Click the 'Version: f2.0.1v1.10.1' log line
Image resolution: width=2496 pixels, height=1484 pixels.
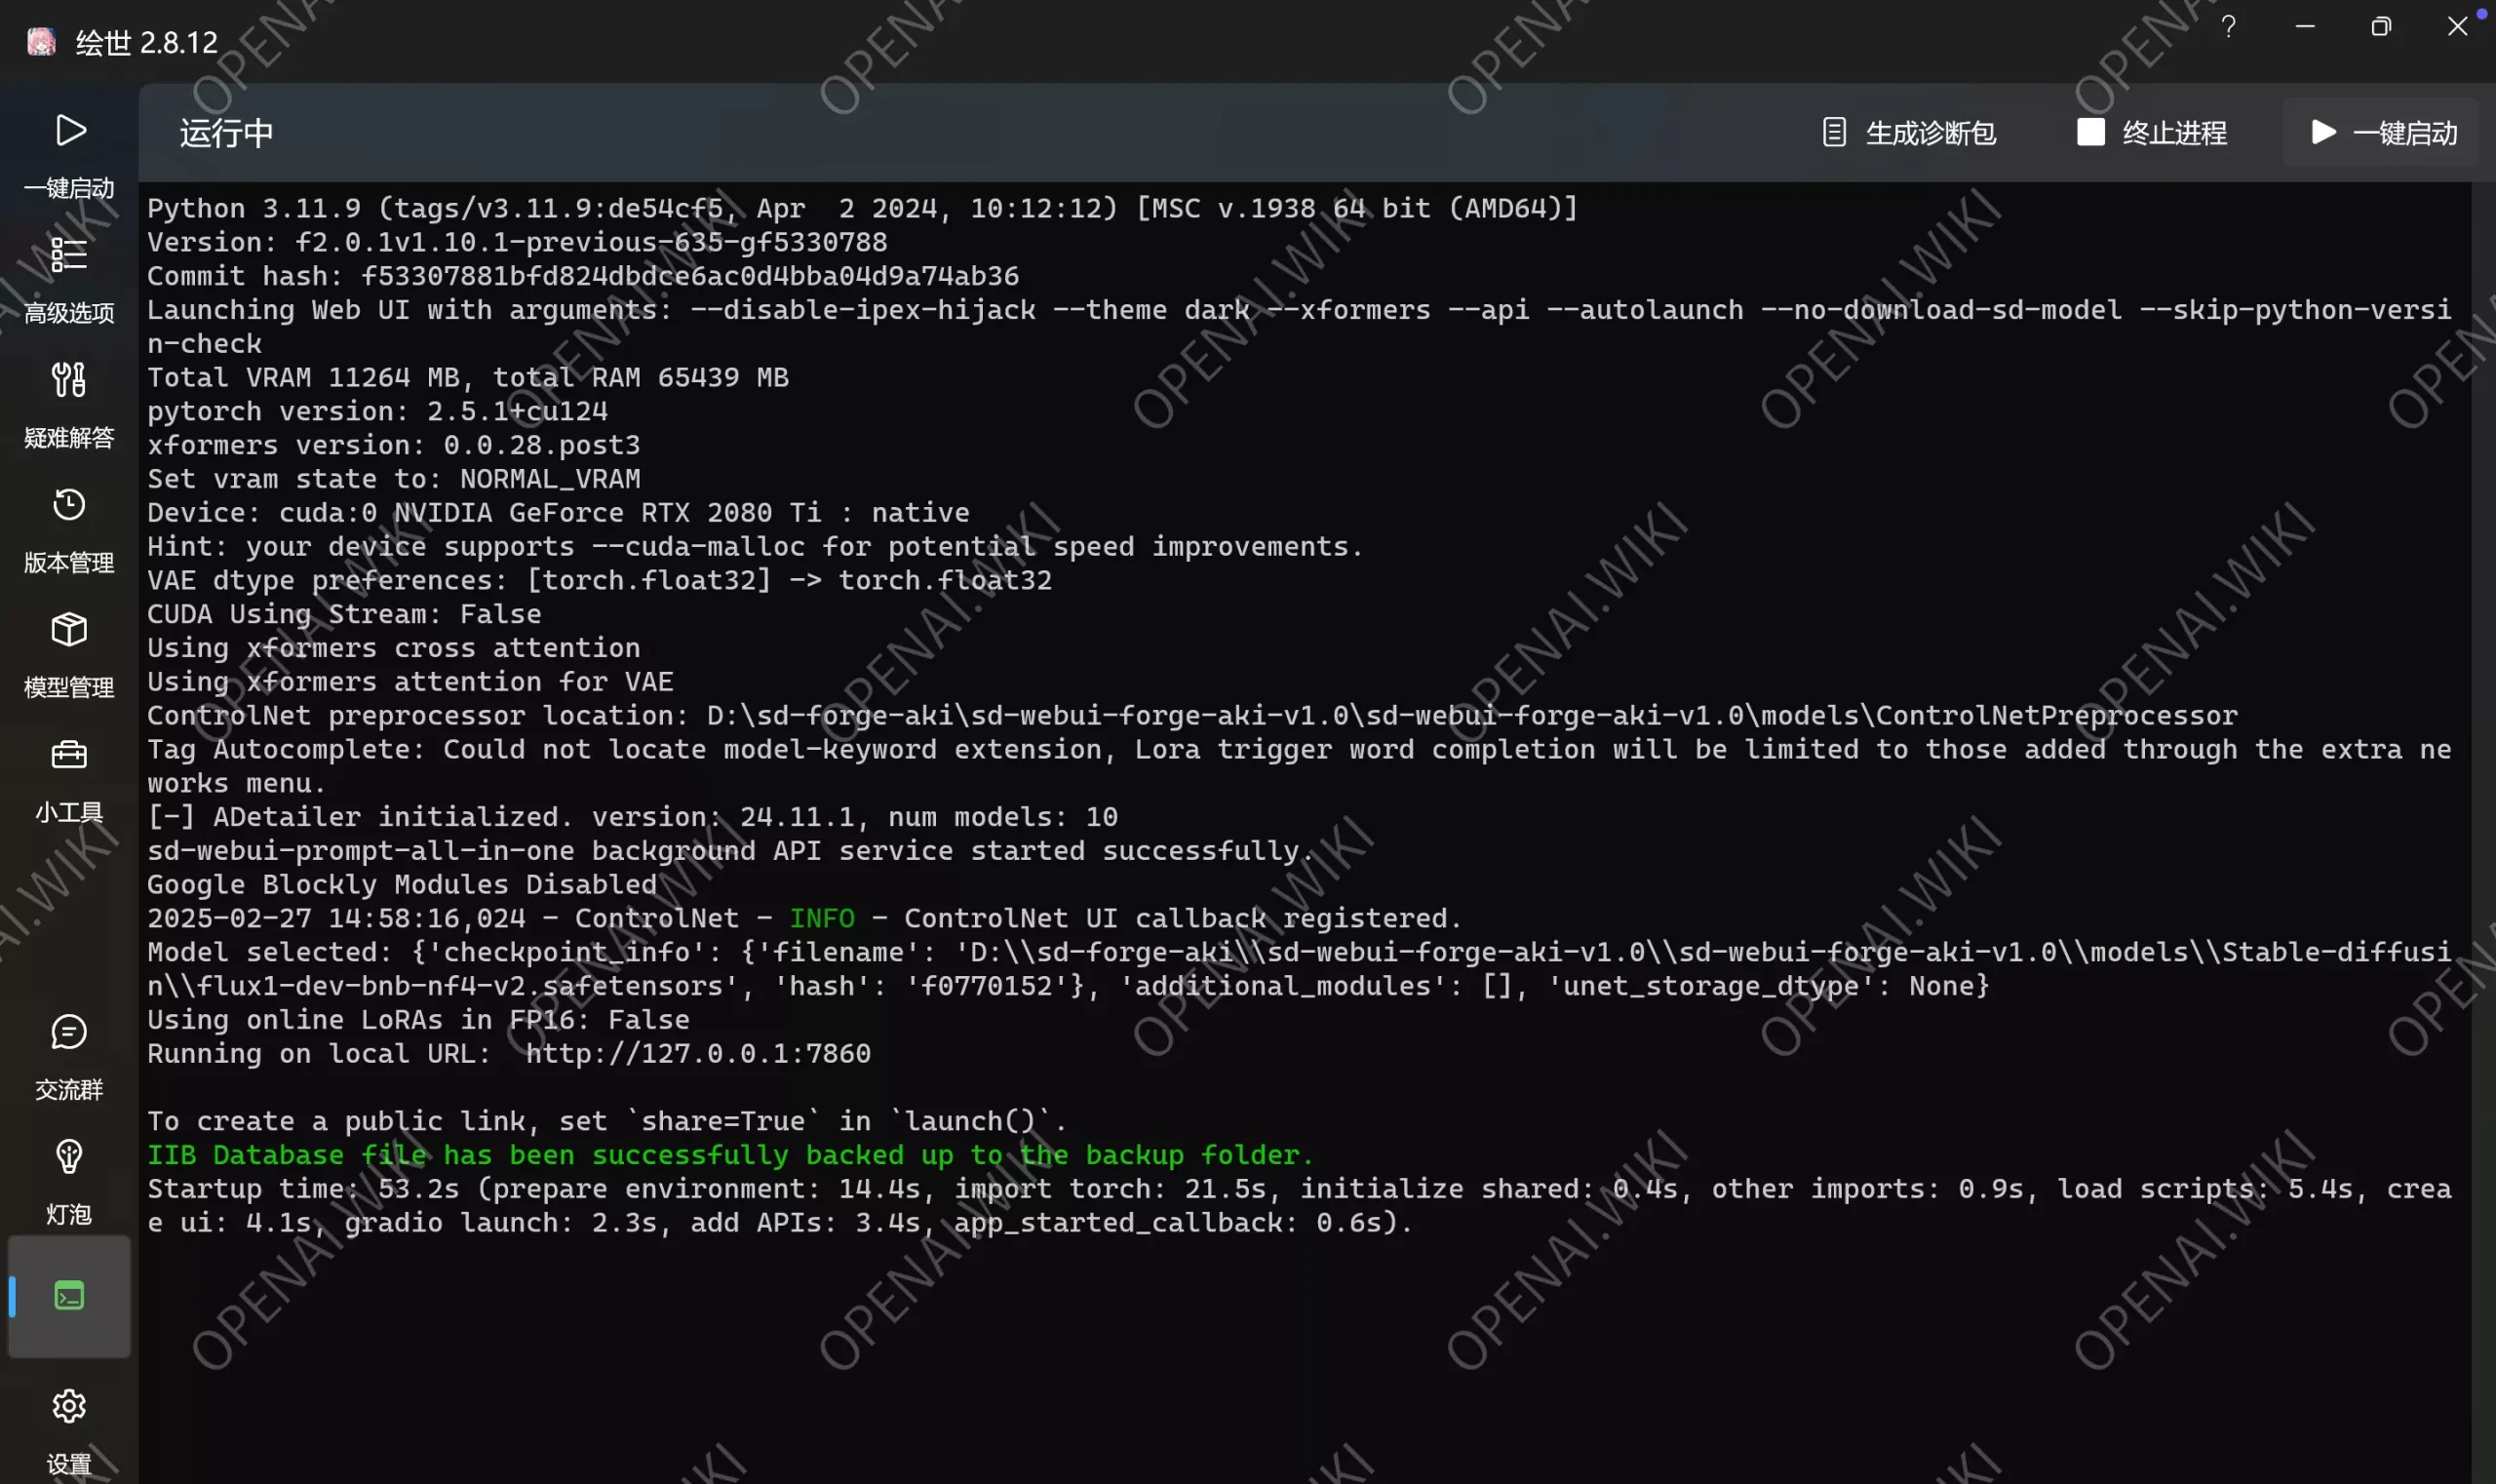pyautogui.click(x=517, y=242)
